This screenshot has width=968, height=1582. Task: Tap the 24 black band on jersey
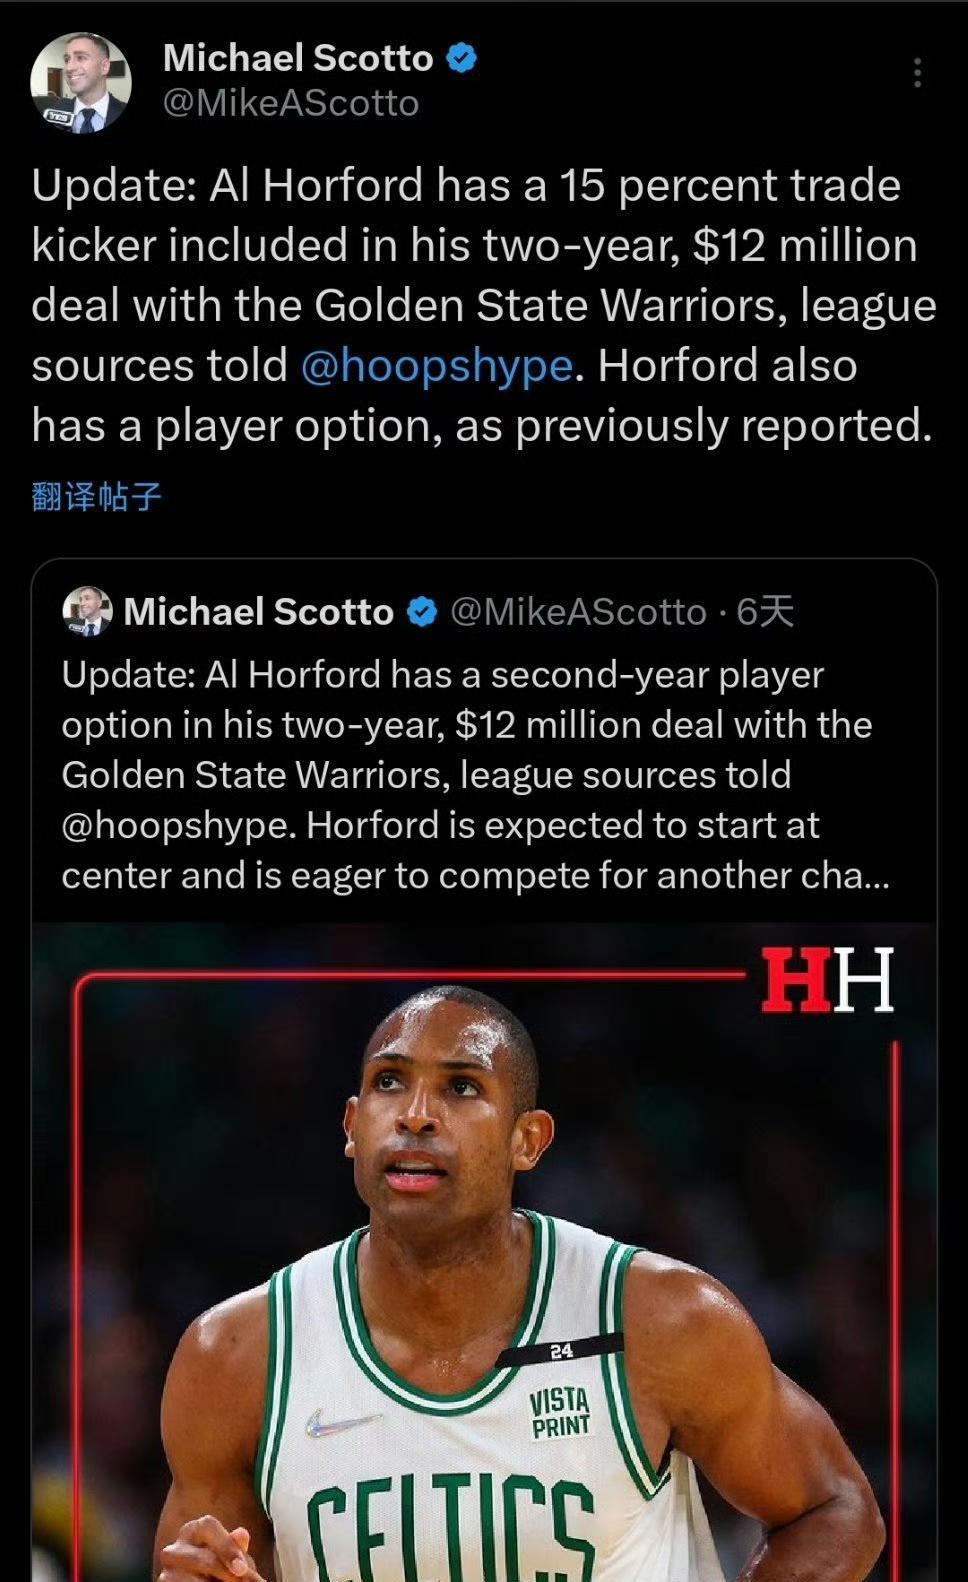click(x=561, y=1351)
